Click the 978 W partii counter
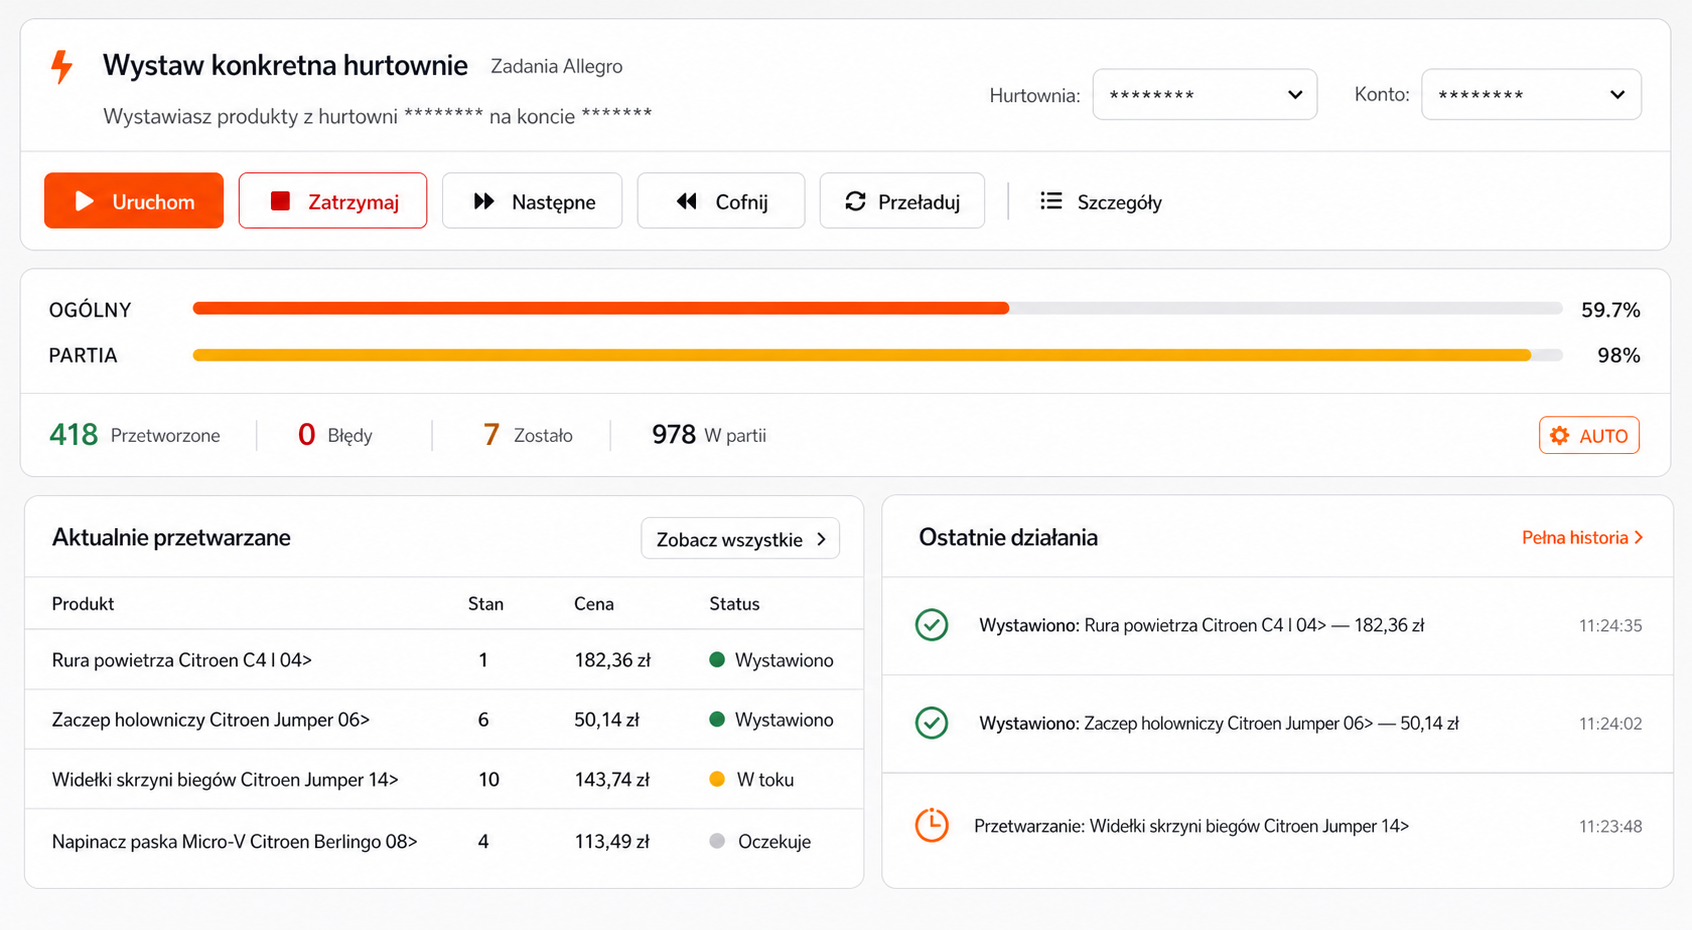Viewport: 1692px width, 930px height. [709, 435]
